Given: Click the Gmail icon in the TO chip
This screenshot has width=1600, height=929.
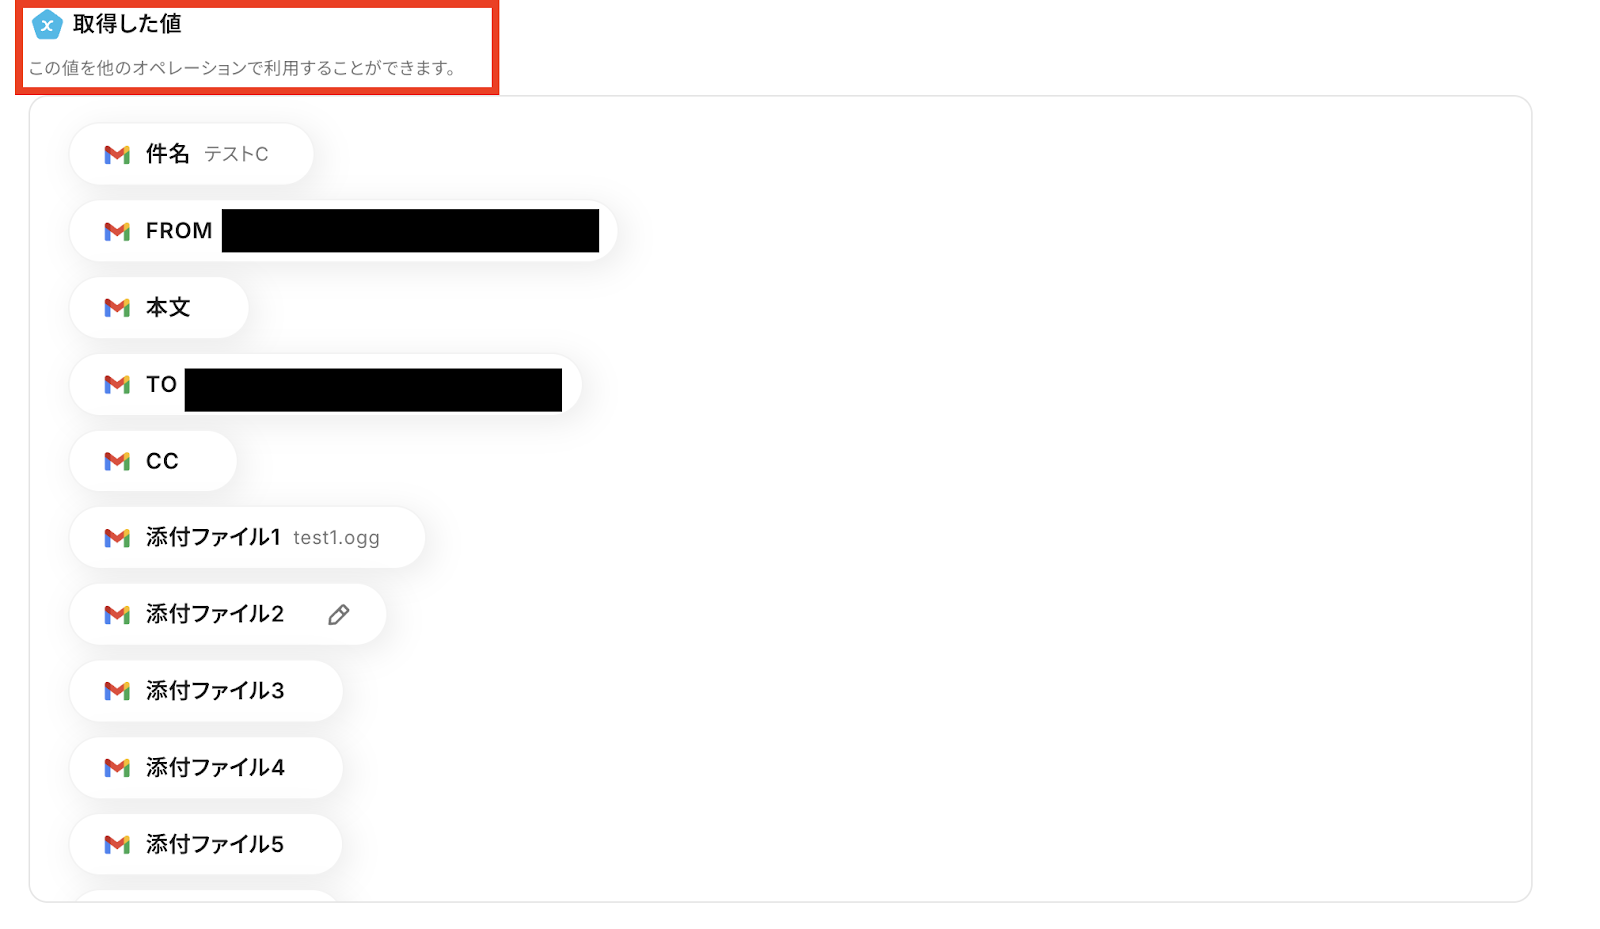Looking at the screenshot, I should point(117,384).
